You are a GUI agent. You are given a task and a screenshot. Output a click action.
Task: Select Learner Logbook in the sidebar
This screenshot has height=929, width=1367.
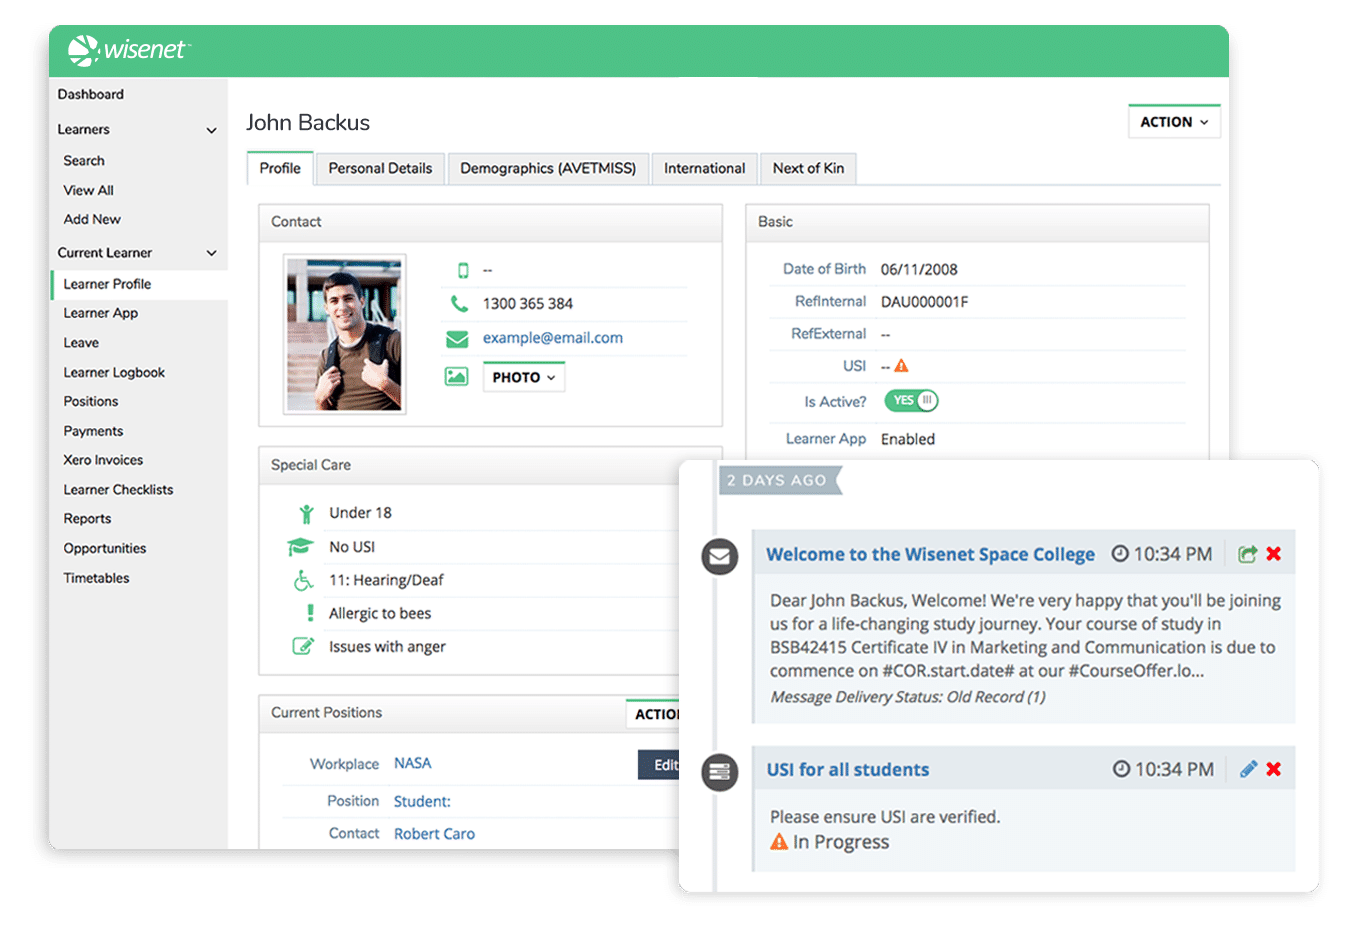pos(114,372)
